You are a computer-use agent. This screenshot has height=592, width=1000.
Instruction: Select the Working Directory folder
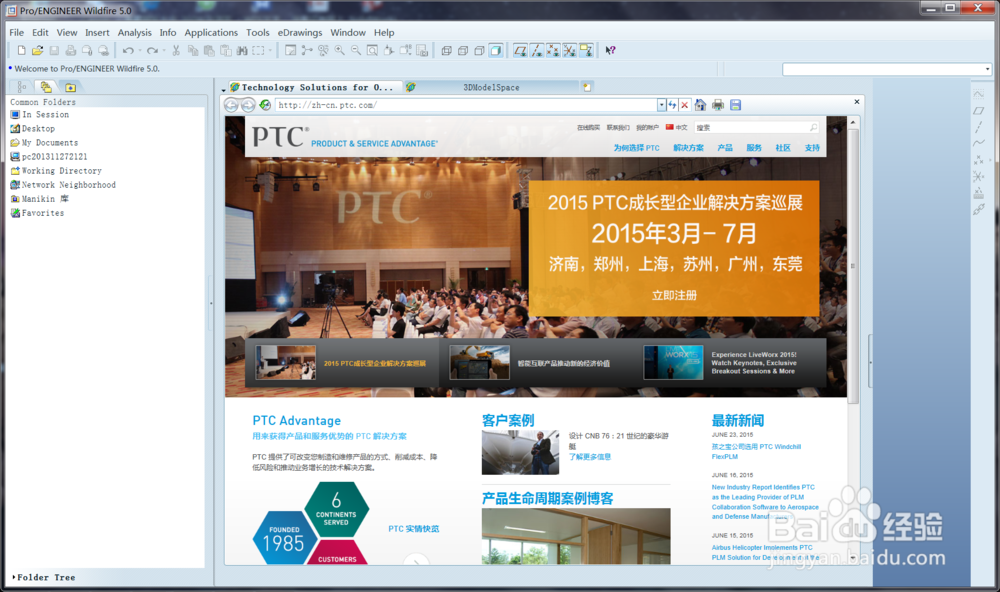click(56, 171)
